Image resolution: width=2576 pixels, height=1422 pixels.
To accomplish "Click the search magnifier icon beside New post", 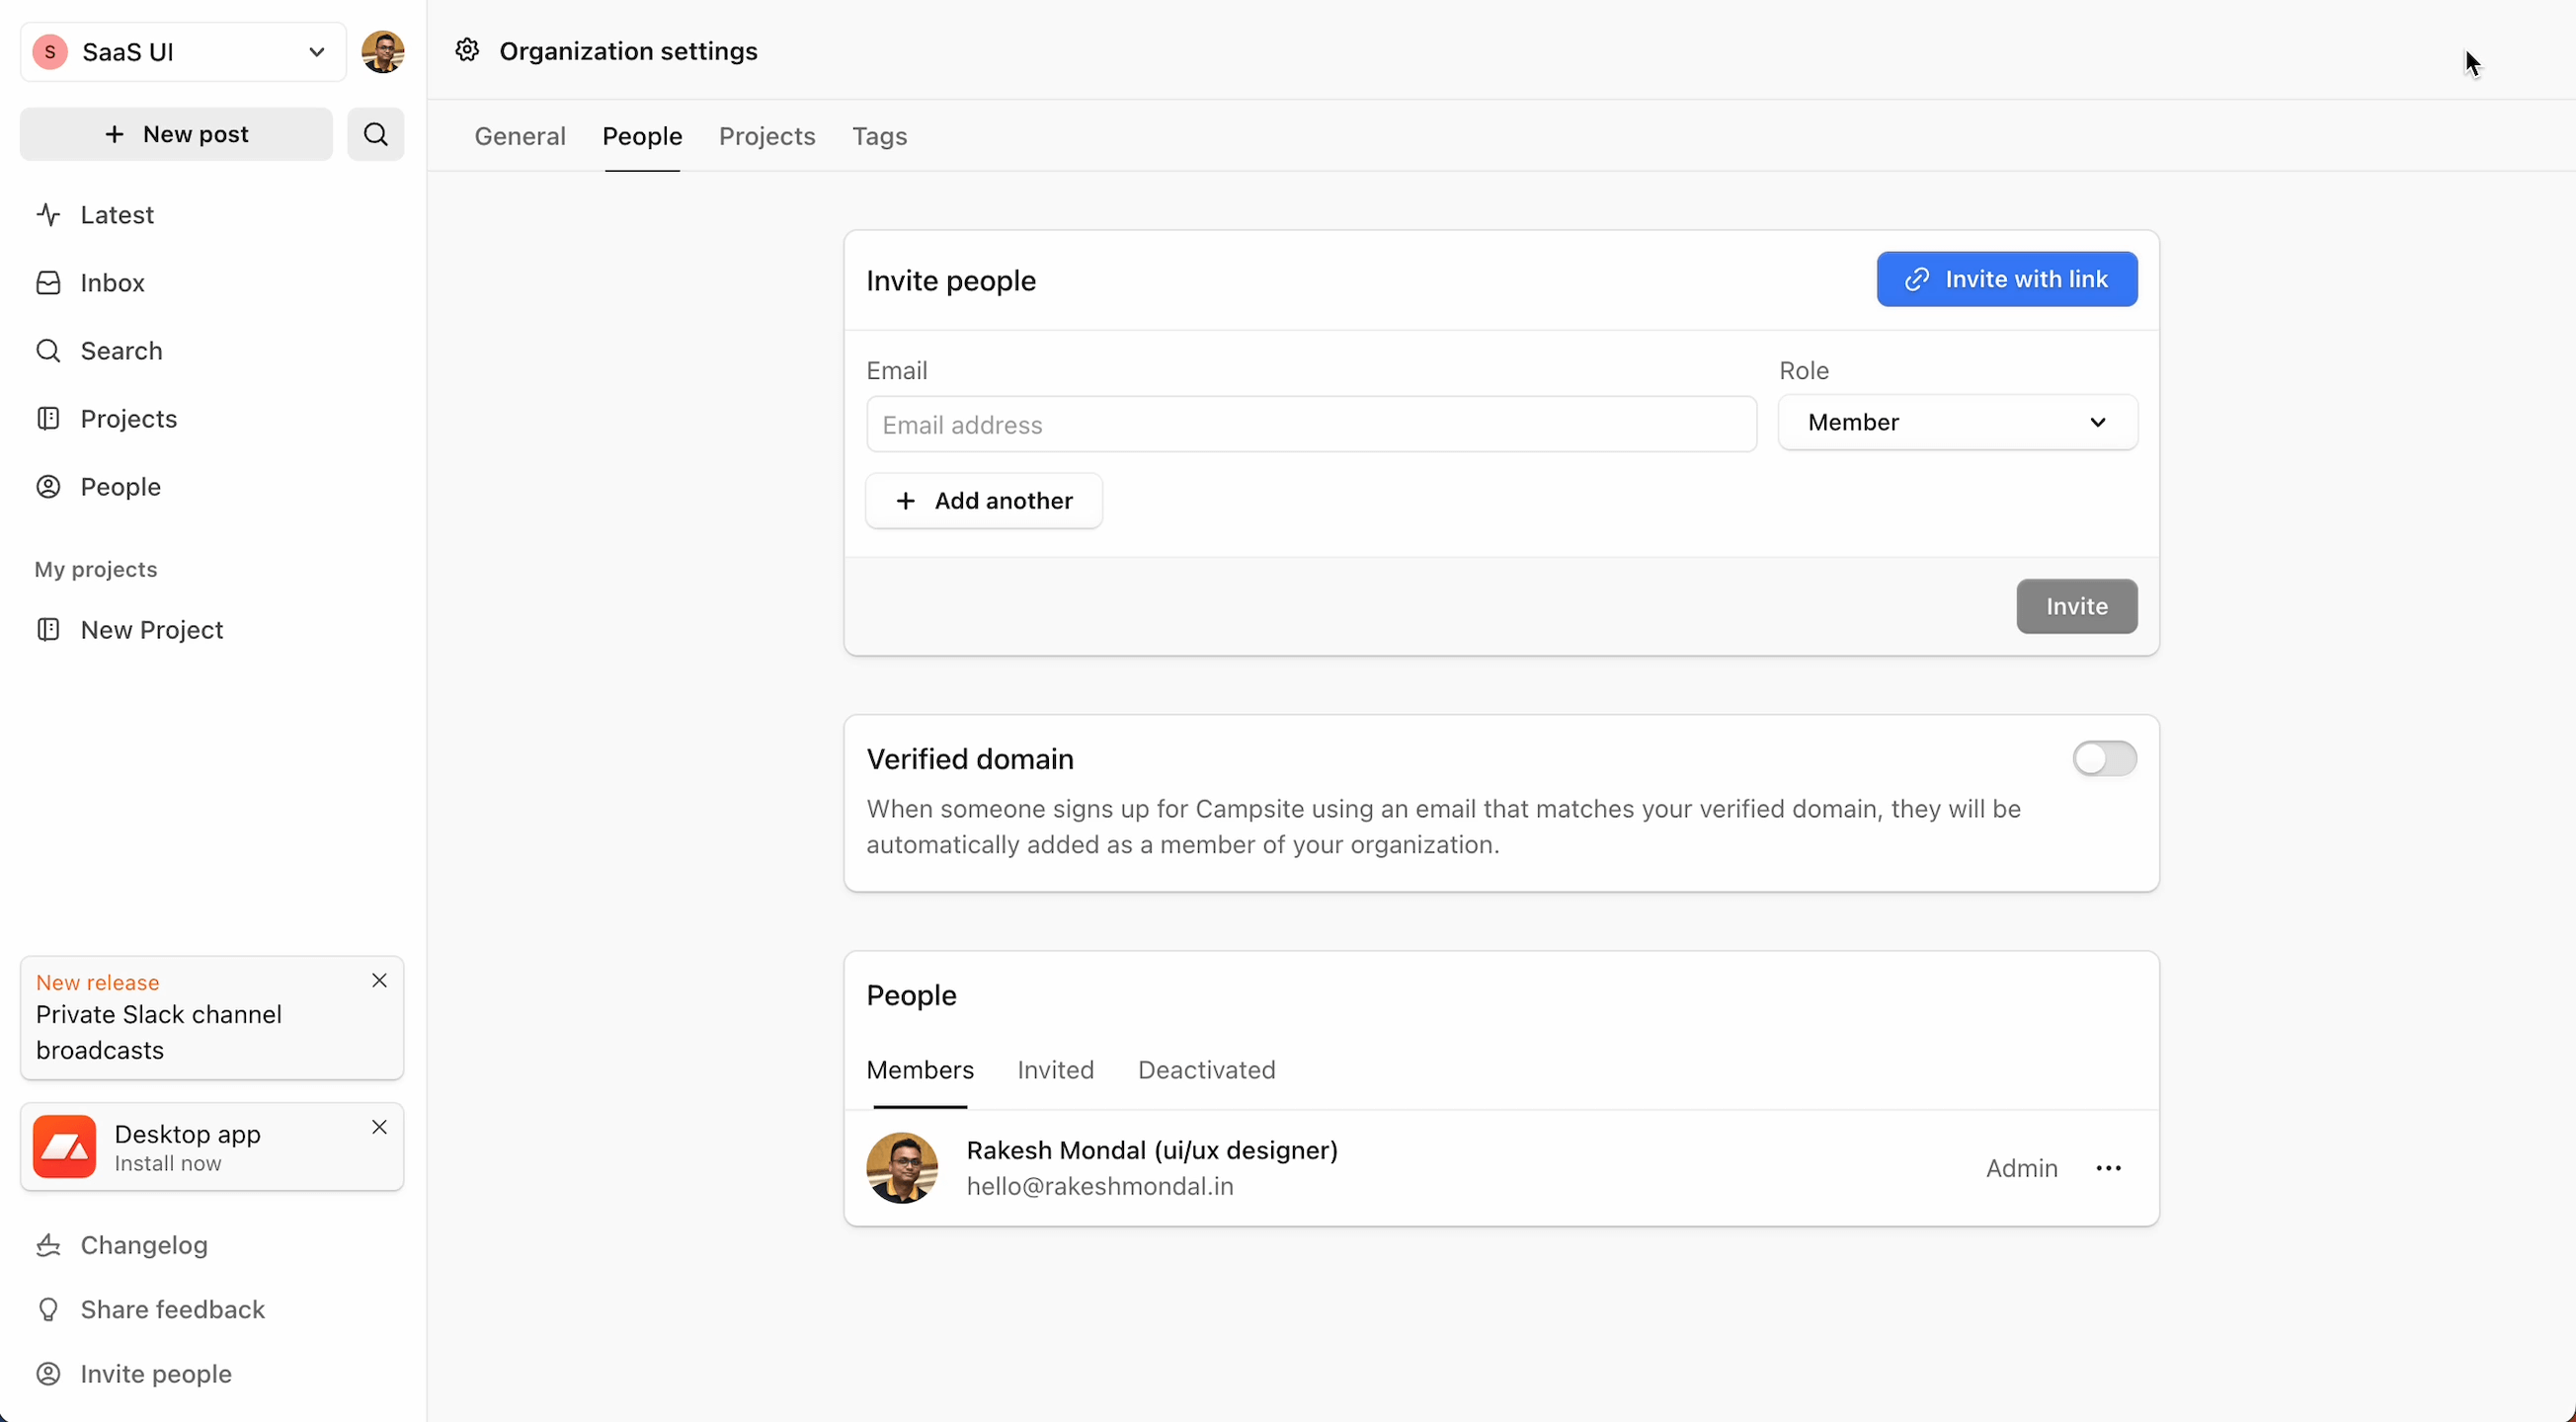I will pos(375,134).
